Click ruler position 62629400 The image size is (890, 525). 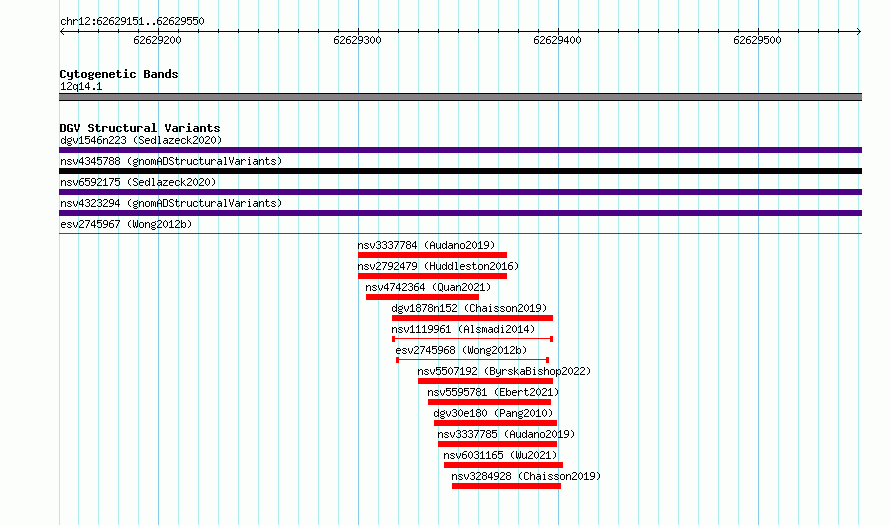pos(557,40)
